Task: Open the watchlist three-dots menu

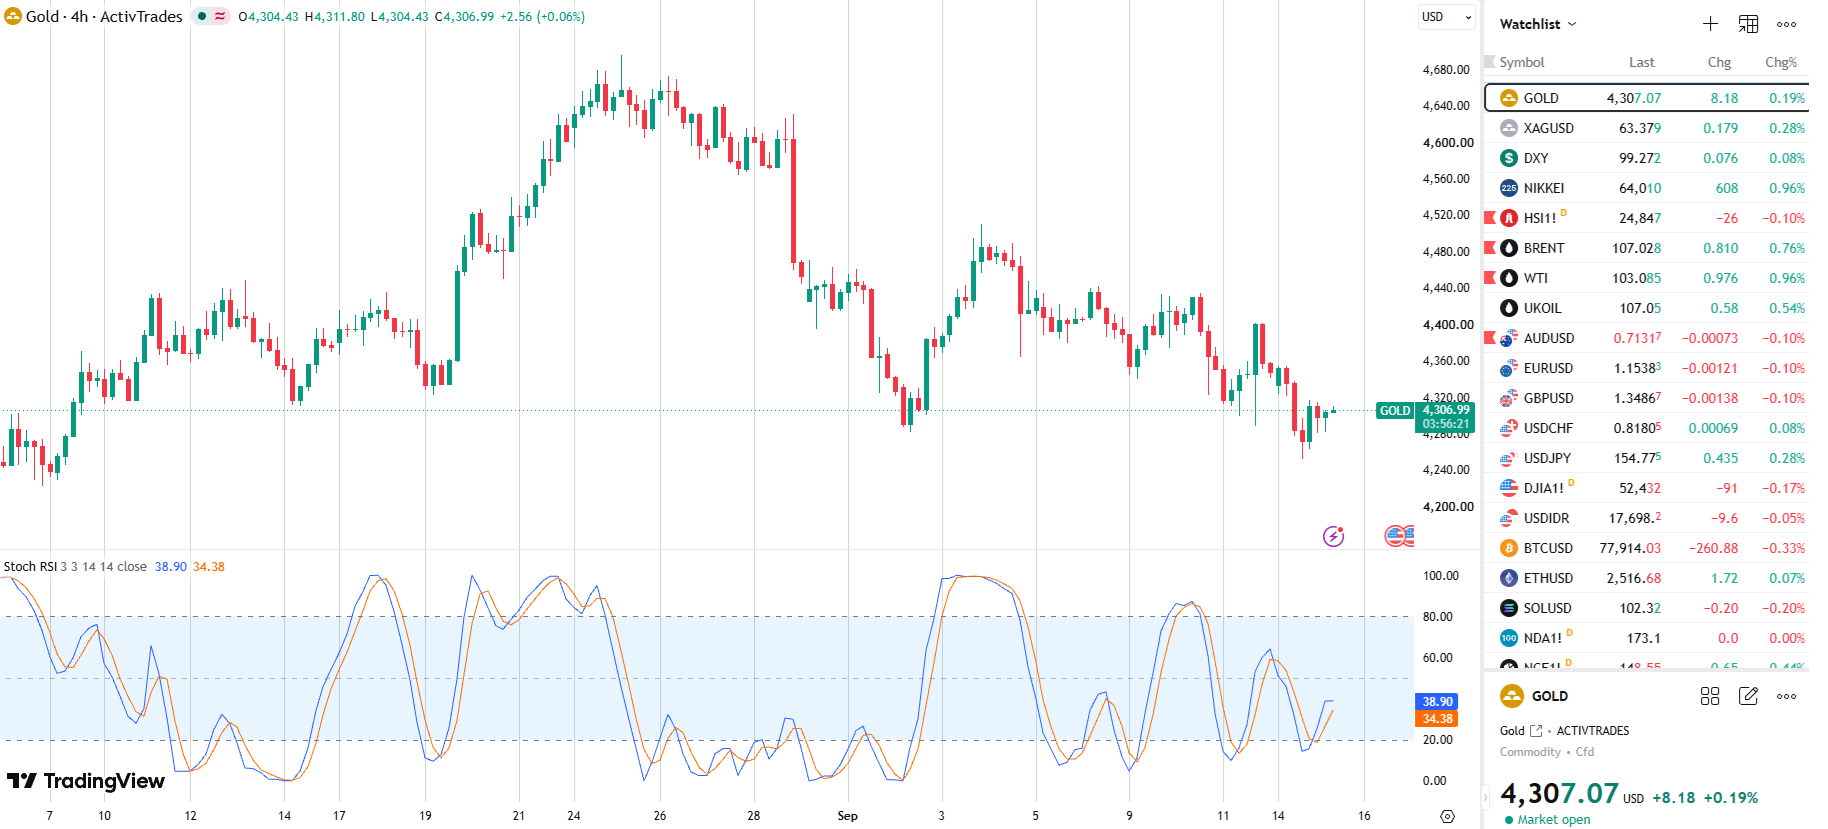Action: pos(1787,24)
